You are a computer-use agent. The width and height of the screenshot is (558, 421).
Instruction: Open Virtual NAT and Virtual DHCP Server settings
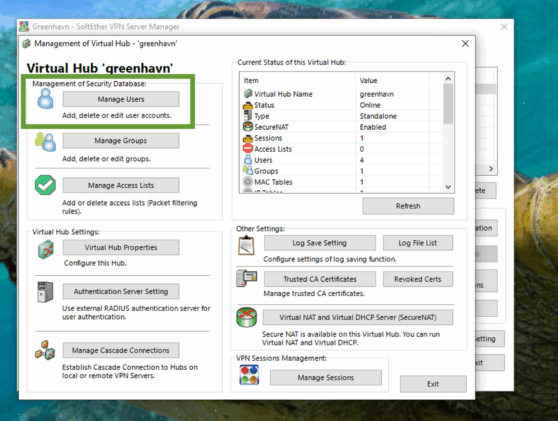358,317
